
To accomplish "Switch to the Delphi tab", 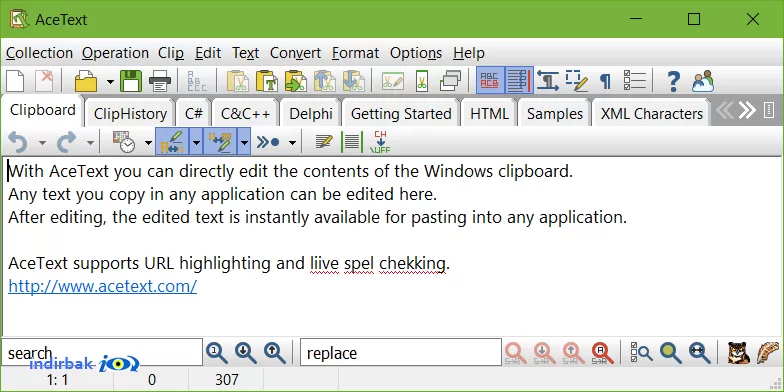I will (310, 114).
